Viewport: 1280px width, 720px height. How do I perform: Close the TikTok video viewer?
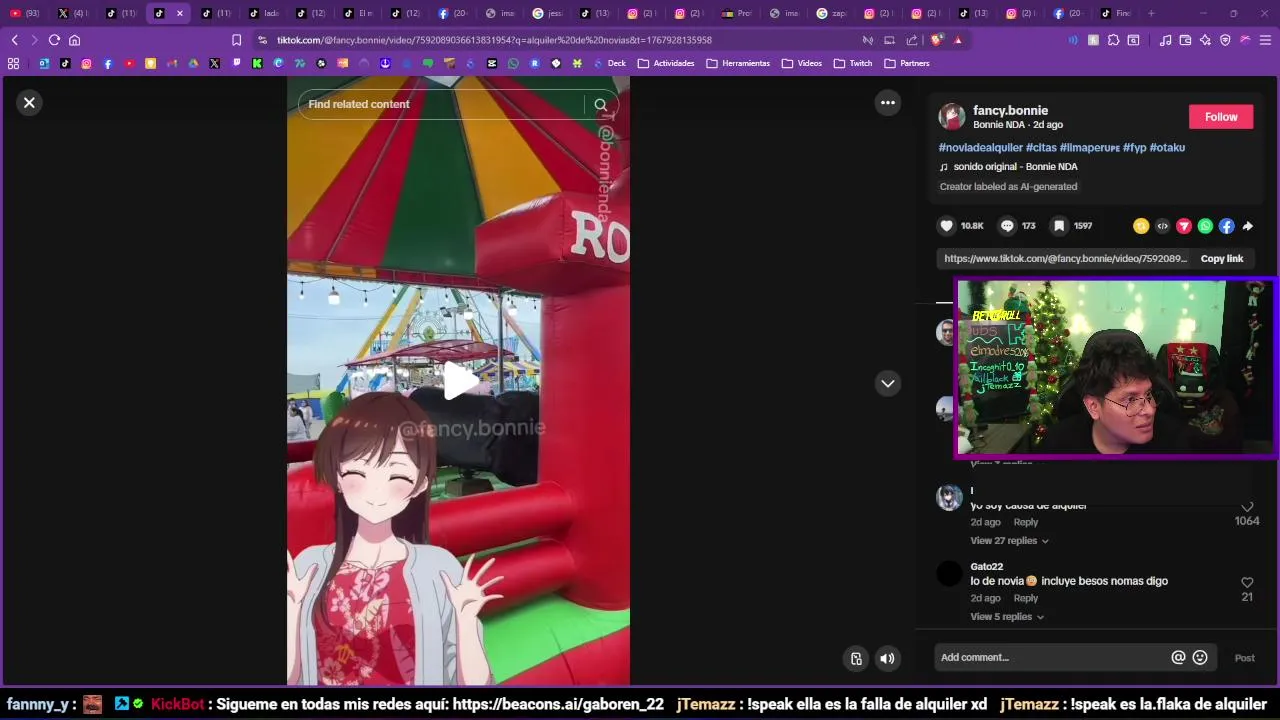tap(29, 102)
